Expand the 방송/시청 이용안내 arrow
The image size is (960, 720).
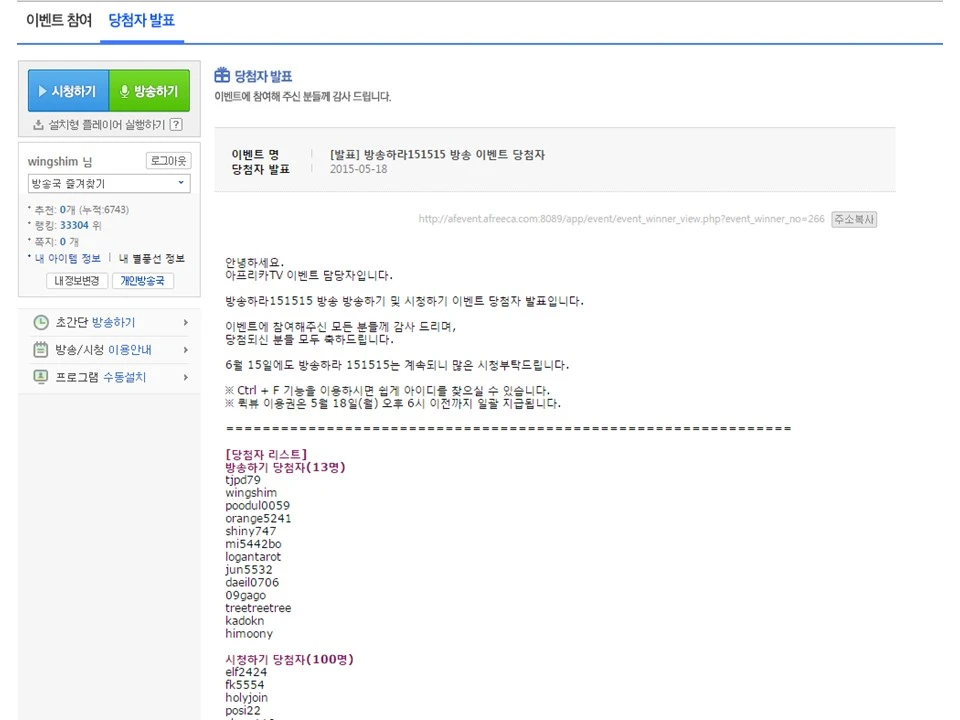click(x=185, y=349)
